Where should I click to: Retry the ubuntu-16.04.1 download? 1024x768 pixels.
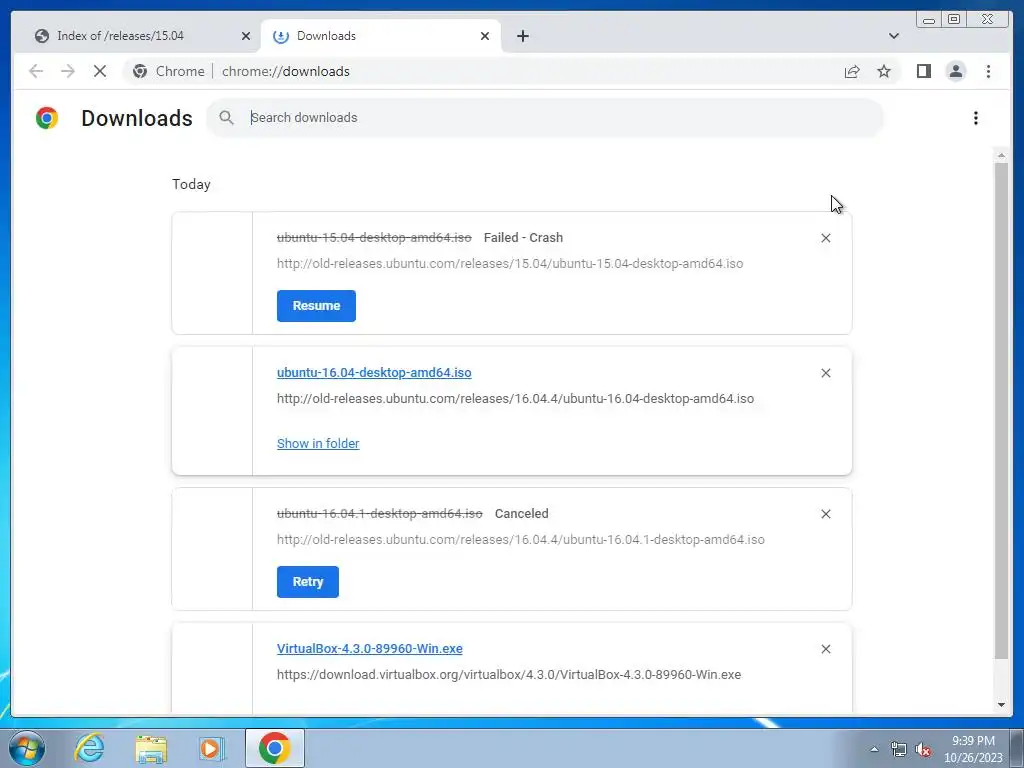(x=308, y=582)
